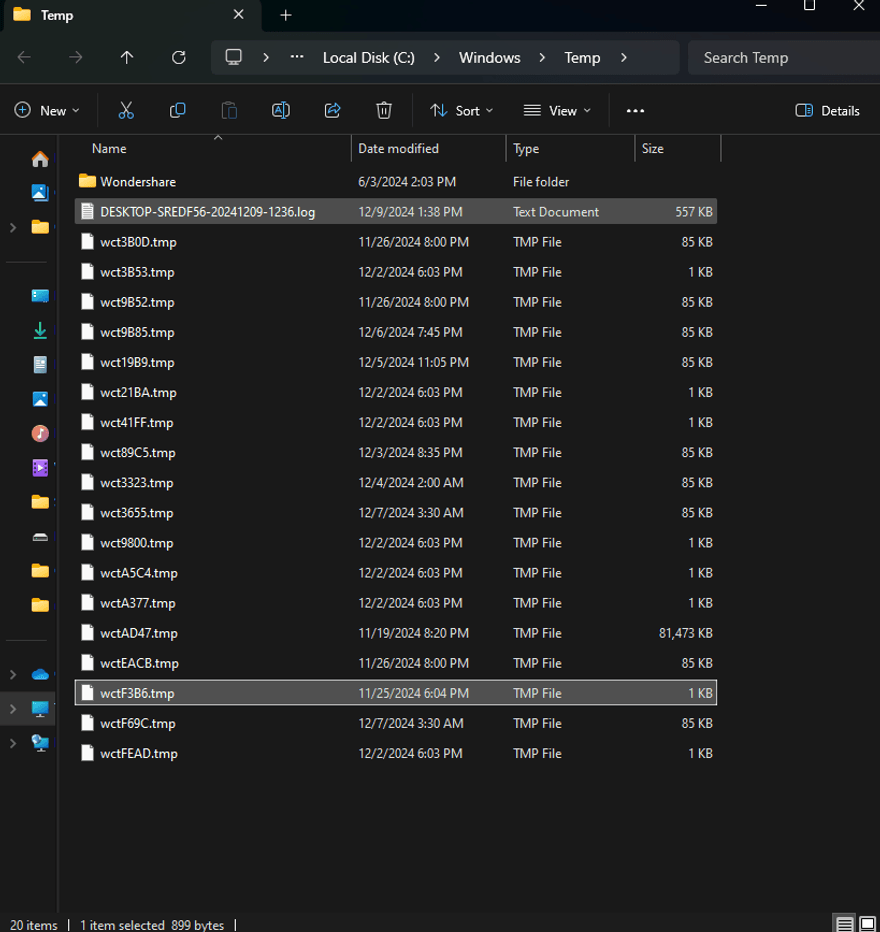Open the View layout dropdown
Screen dimensions: 880x932
point(557,111)
